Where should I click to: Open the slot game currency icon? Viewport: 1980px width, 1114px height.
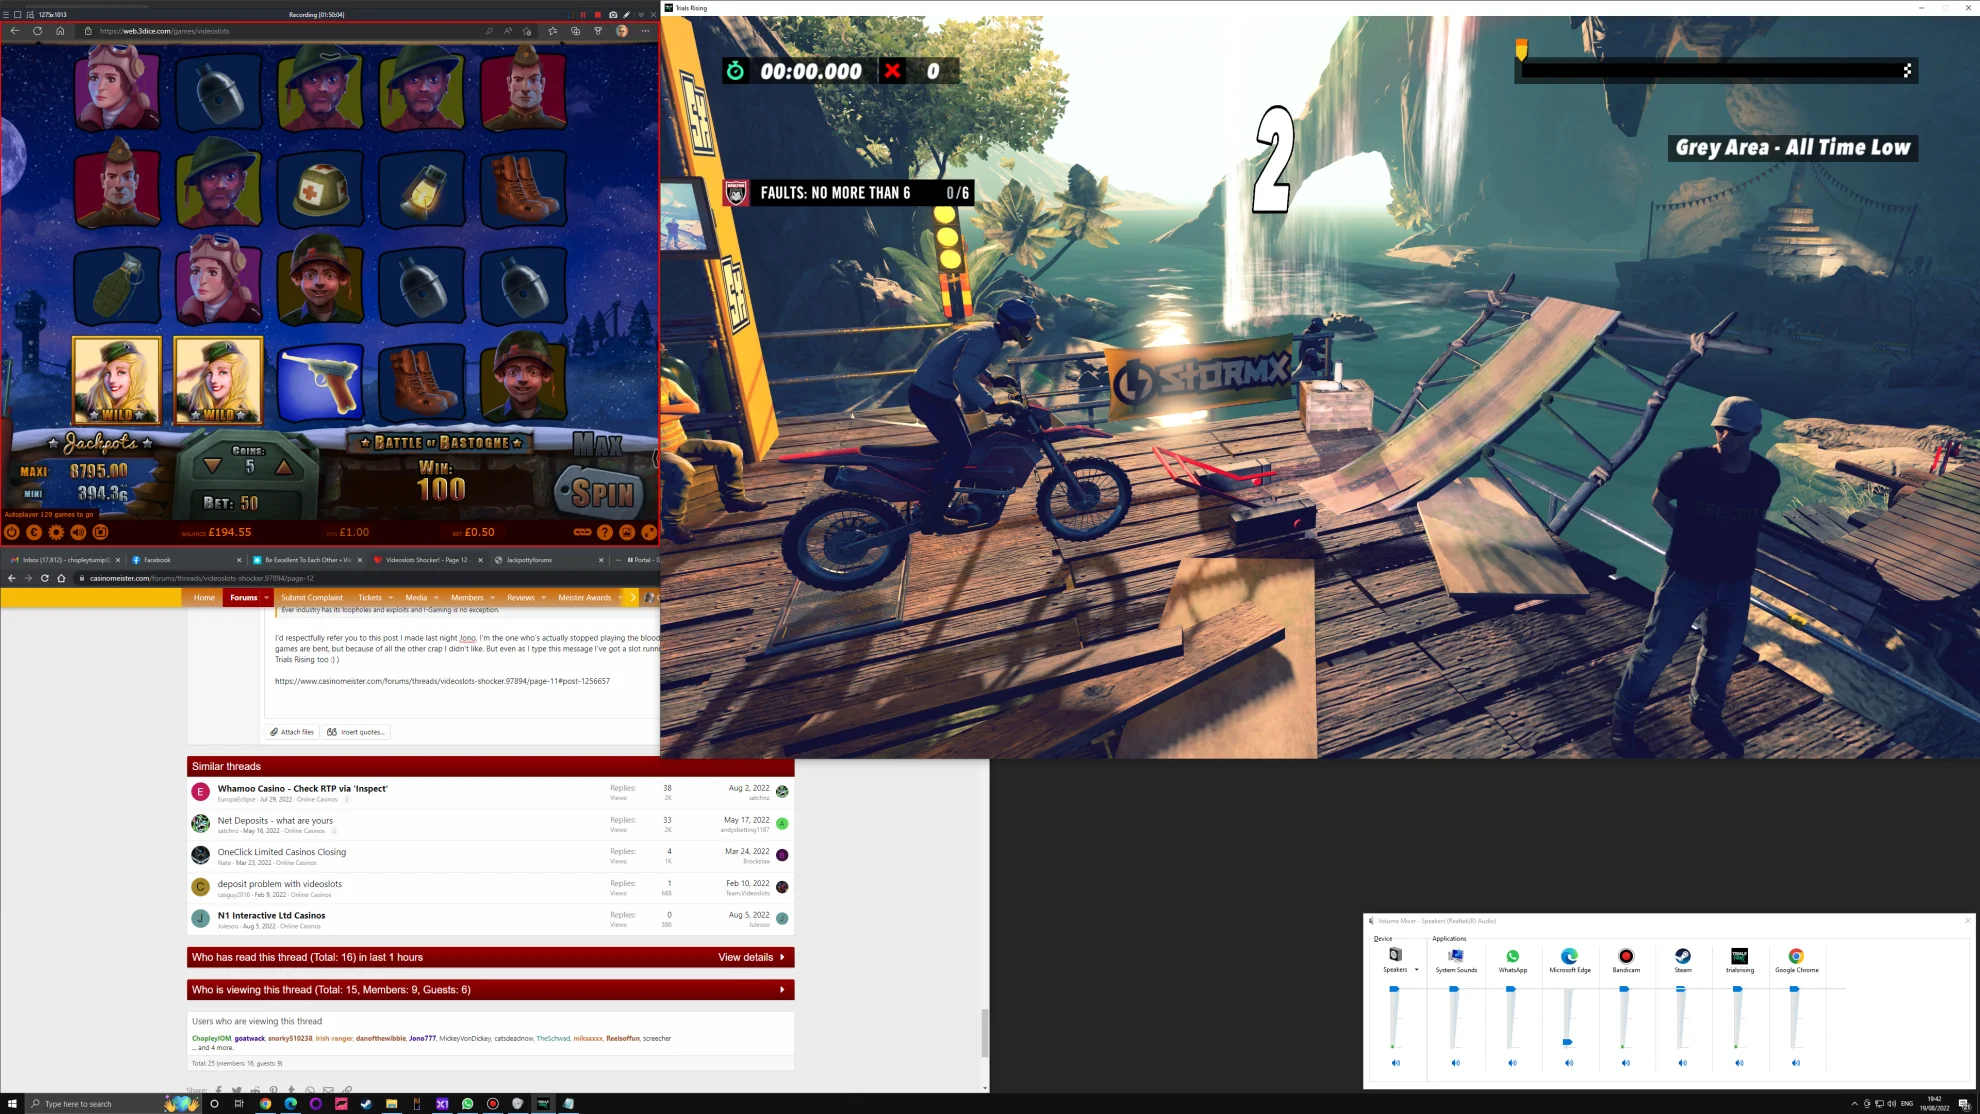(x=34, y=533)
